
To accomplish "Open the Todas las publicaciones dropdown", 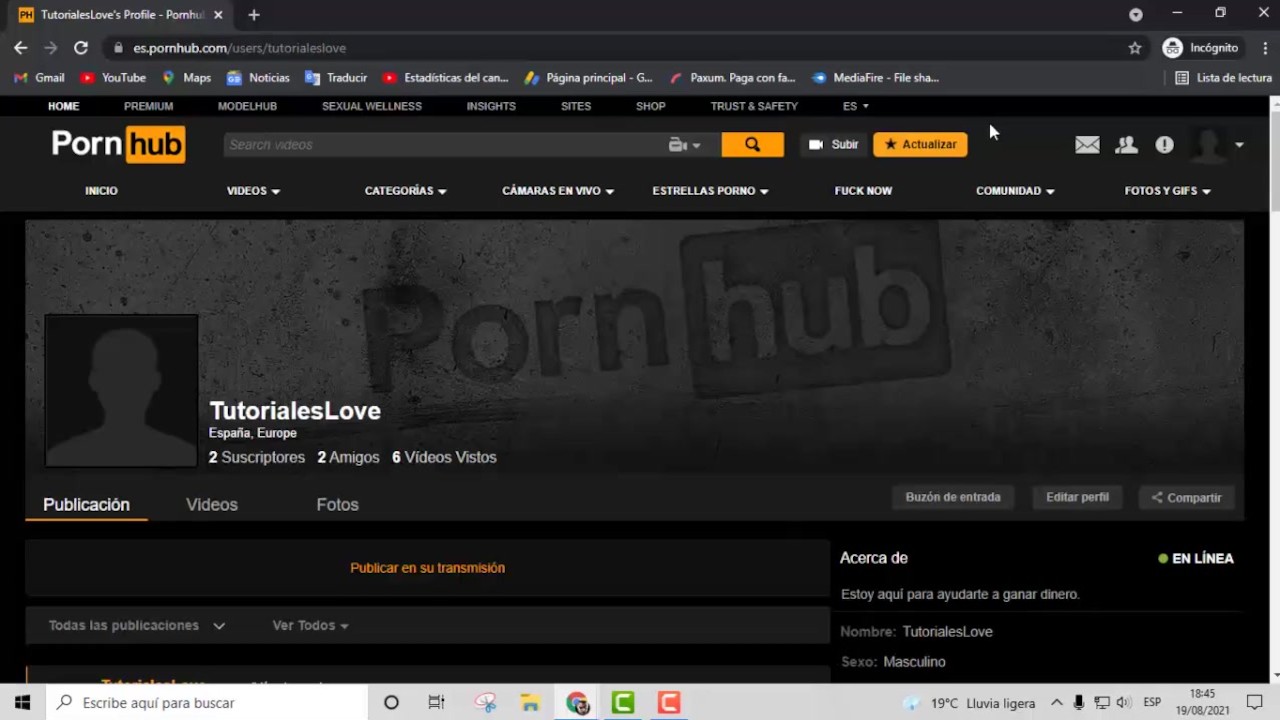I will [x=136, y=626].
